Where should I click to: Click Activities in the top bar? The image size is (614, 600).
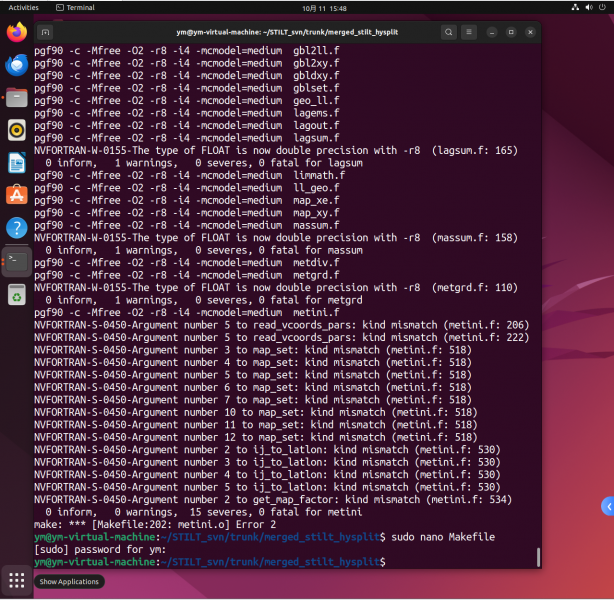coord(23,7)
